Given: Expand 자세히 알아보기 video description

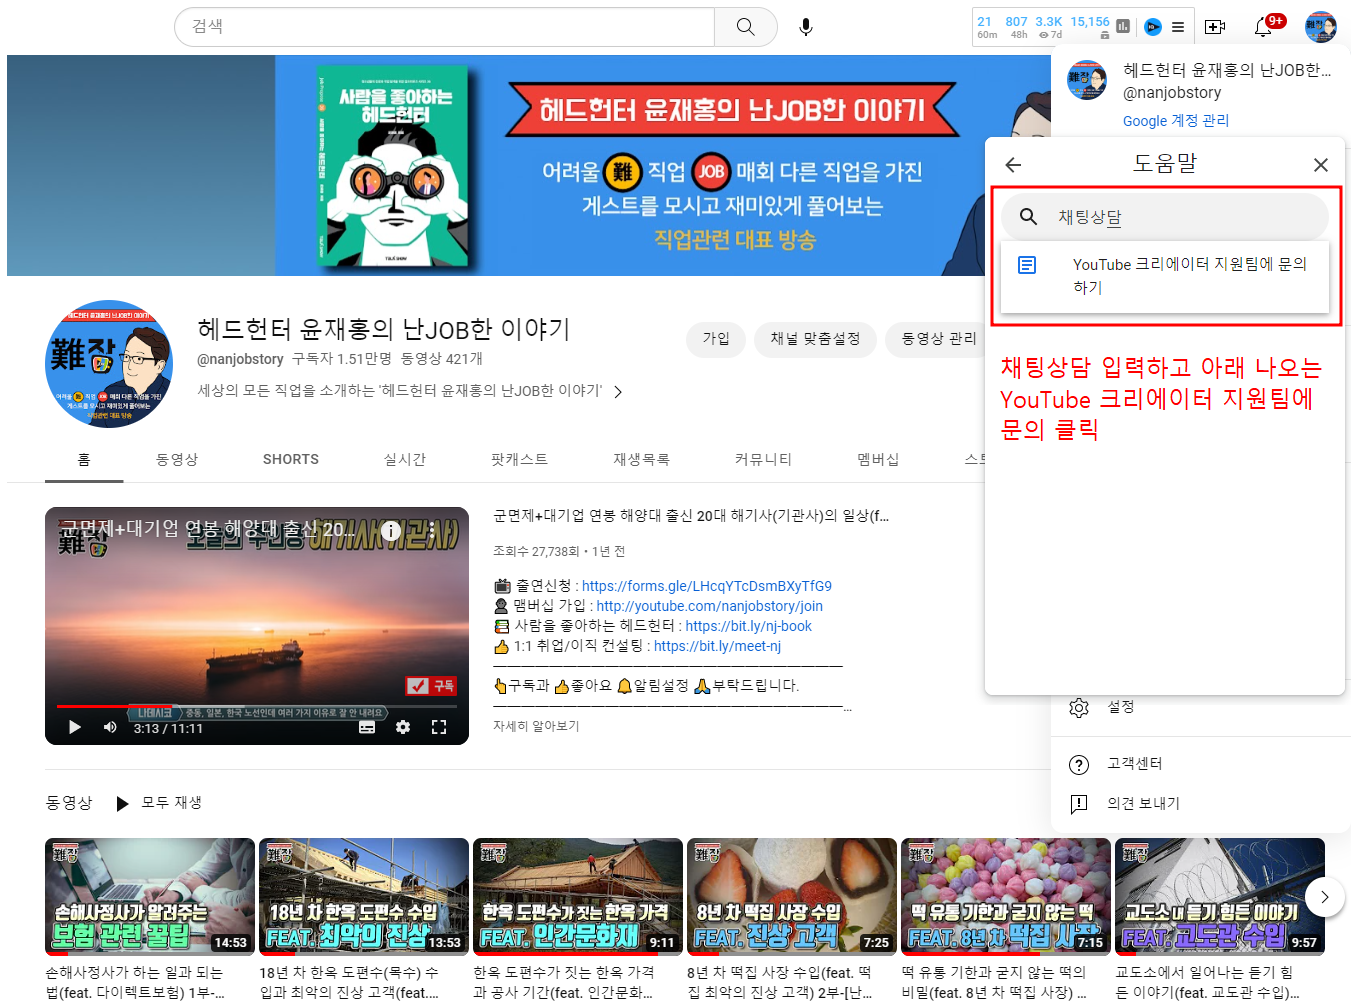Looking at the screenshot, I should point(536,726).
